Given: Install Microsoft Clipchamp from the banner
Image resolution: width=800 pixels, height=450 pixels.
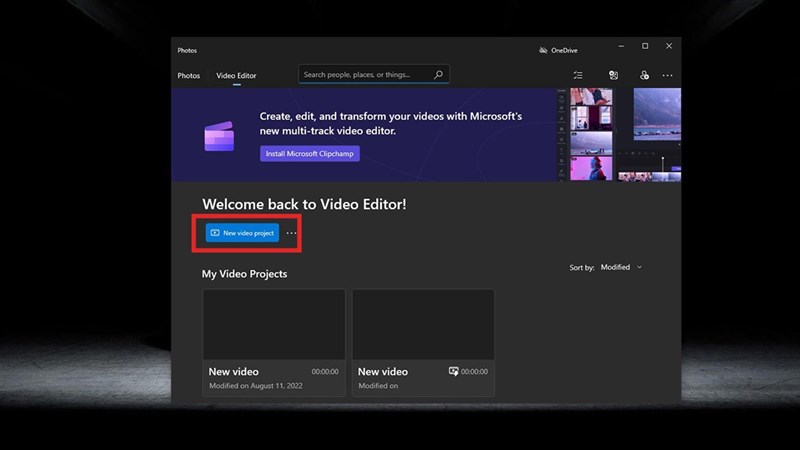Looking at the screenshot, I should point(310,154).
